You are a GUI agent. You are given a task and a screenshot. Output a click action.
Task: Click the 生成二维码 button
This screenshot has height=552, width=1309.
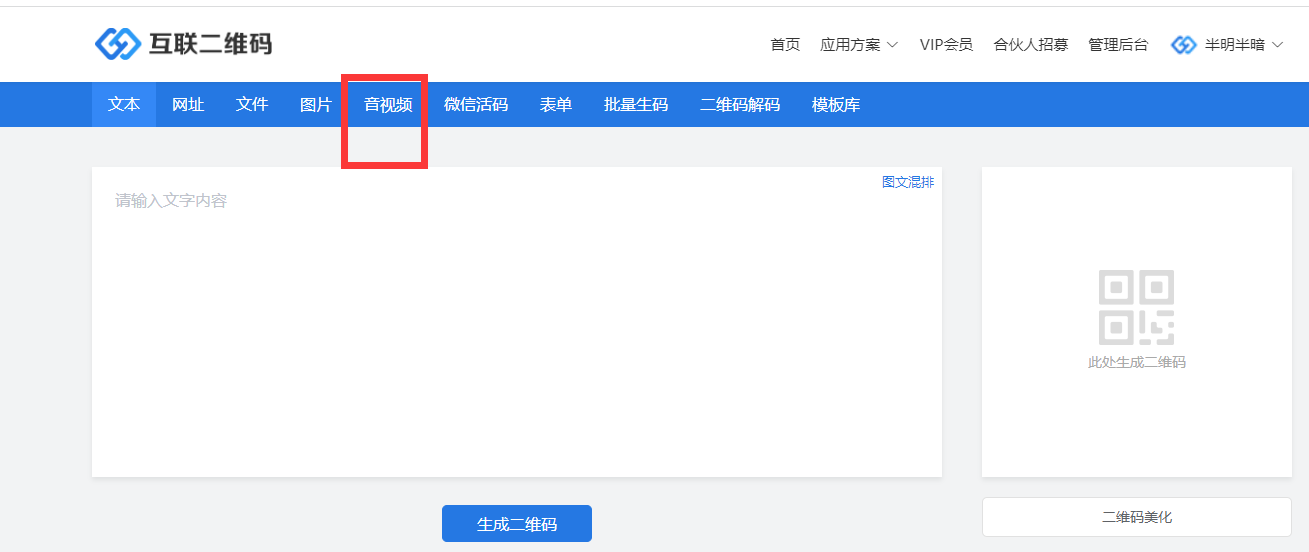click(517, 524)
